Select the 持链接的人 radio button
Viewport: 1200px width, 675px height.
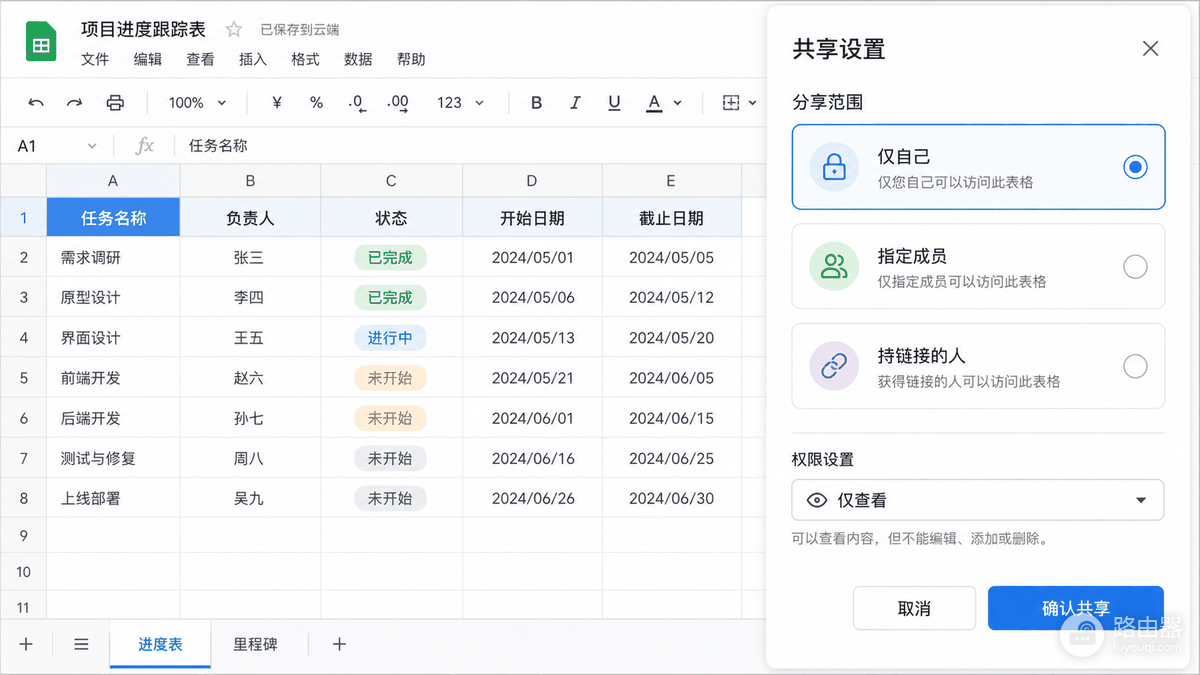point(1135,367)
